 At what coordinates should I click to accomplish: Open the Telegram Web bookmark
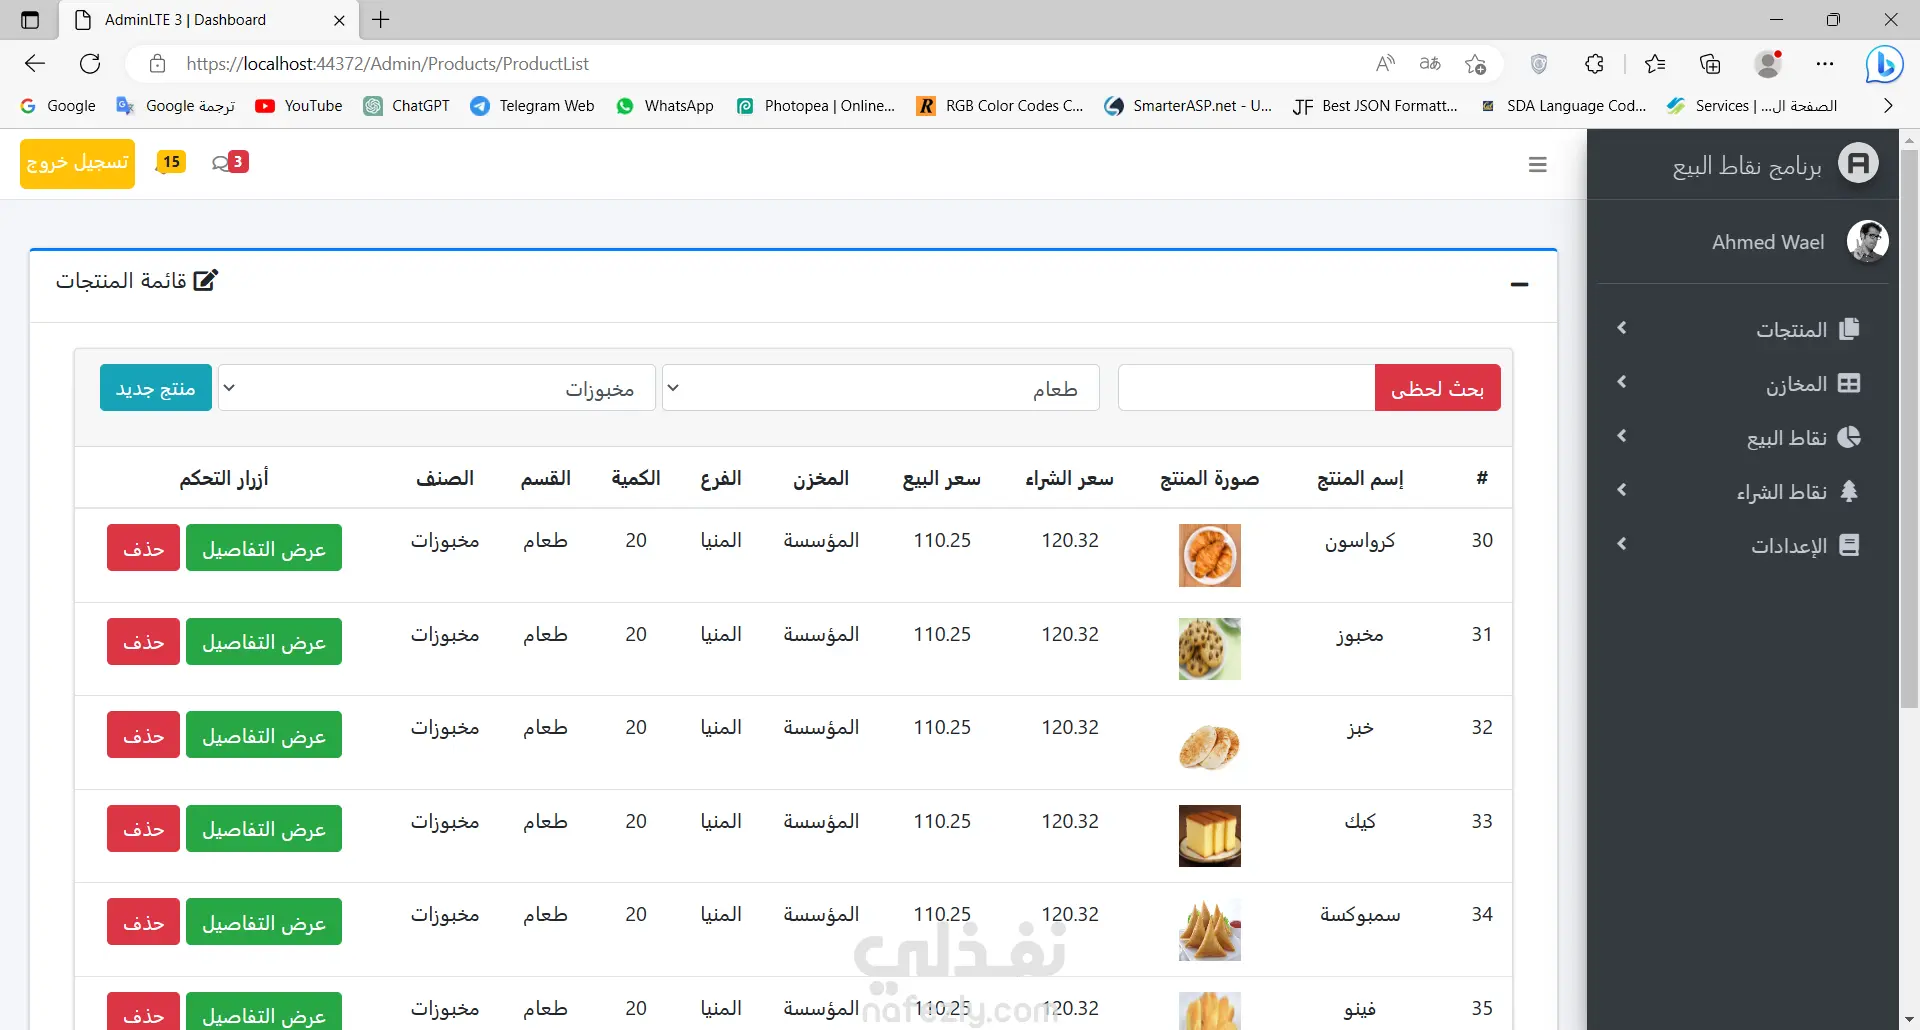[x=532, y=106]
